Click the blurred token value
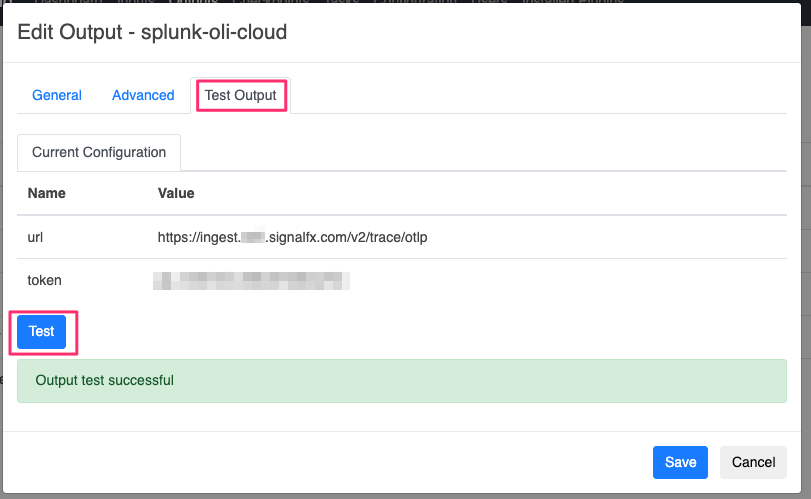811x499 pixels. [250, 280]
